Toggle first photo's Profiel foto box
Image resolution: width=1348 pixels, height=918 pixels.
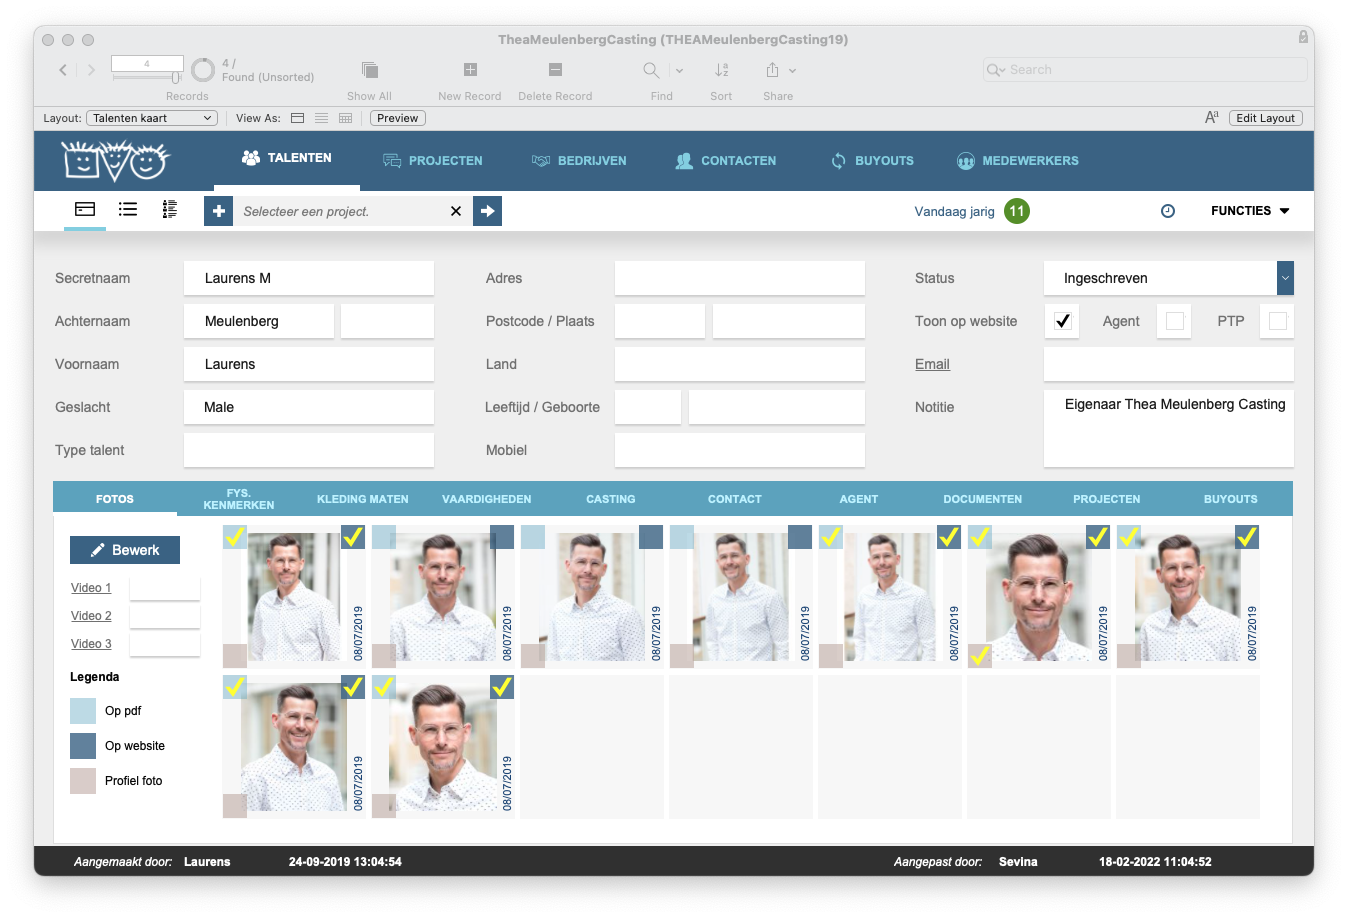235,656
